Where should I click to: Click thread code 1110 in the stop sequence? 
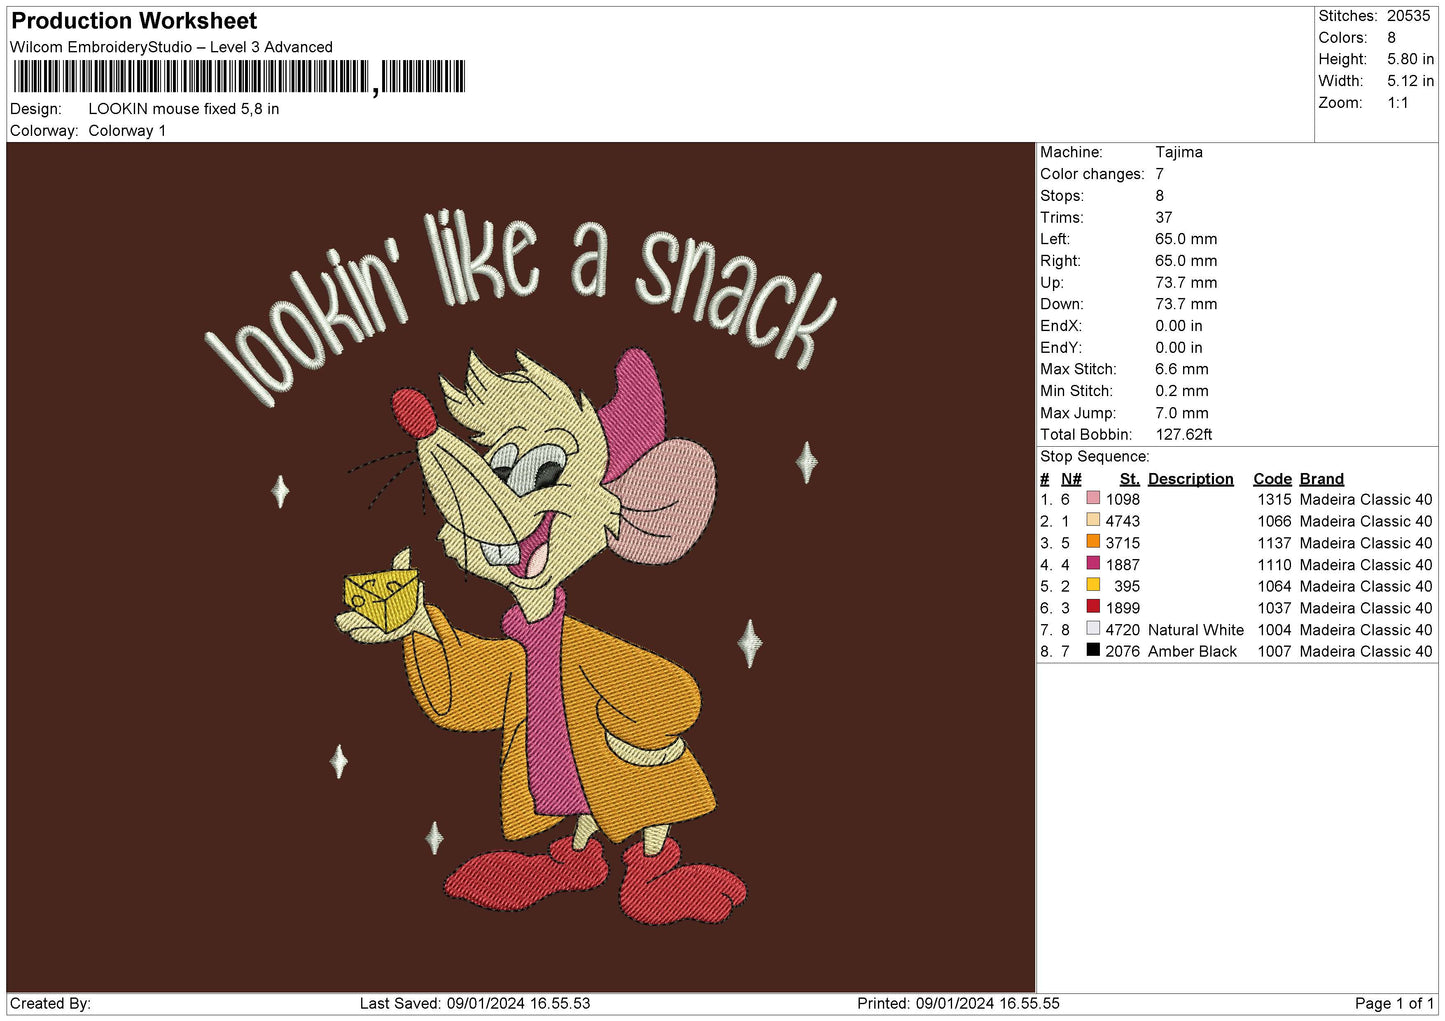coord(1275,565)
